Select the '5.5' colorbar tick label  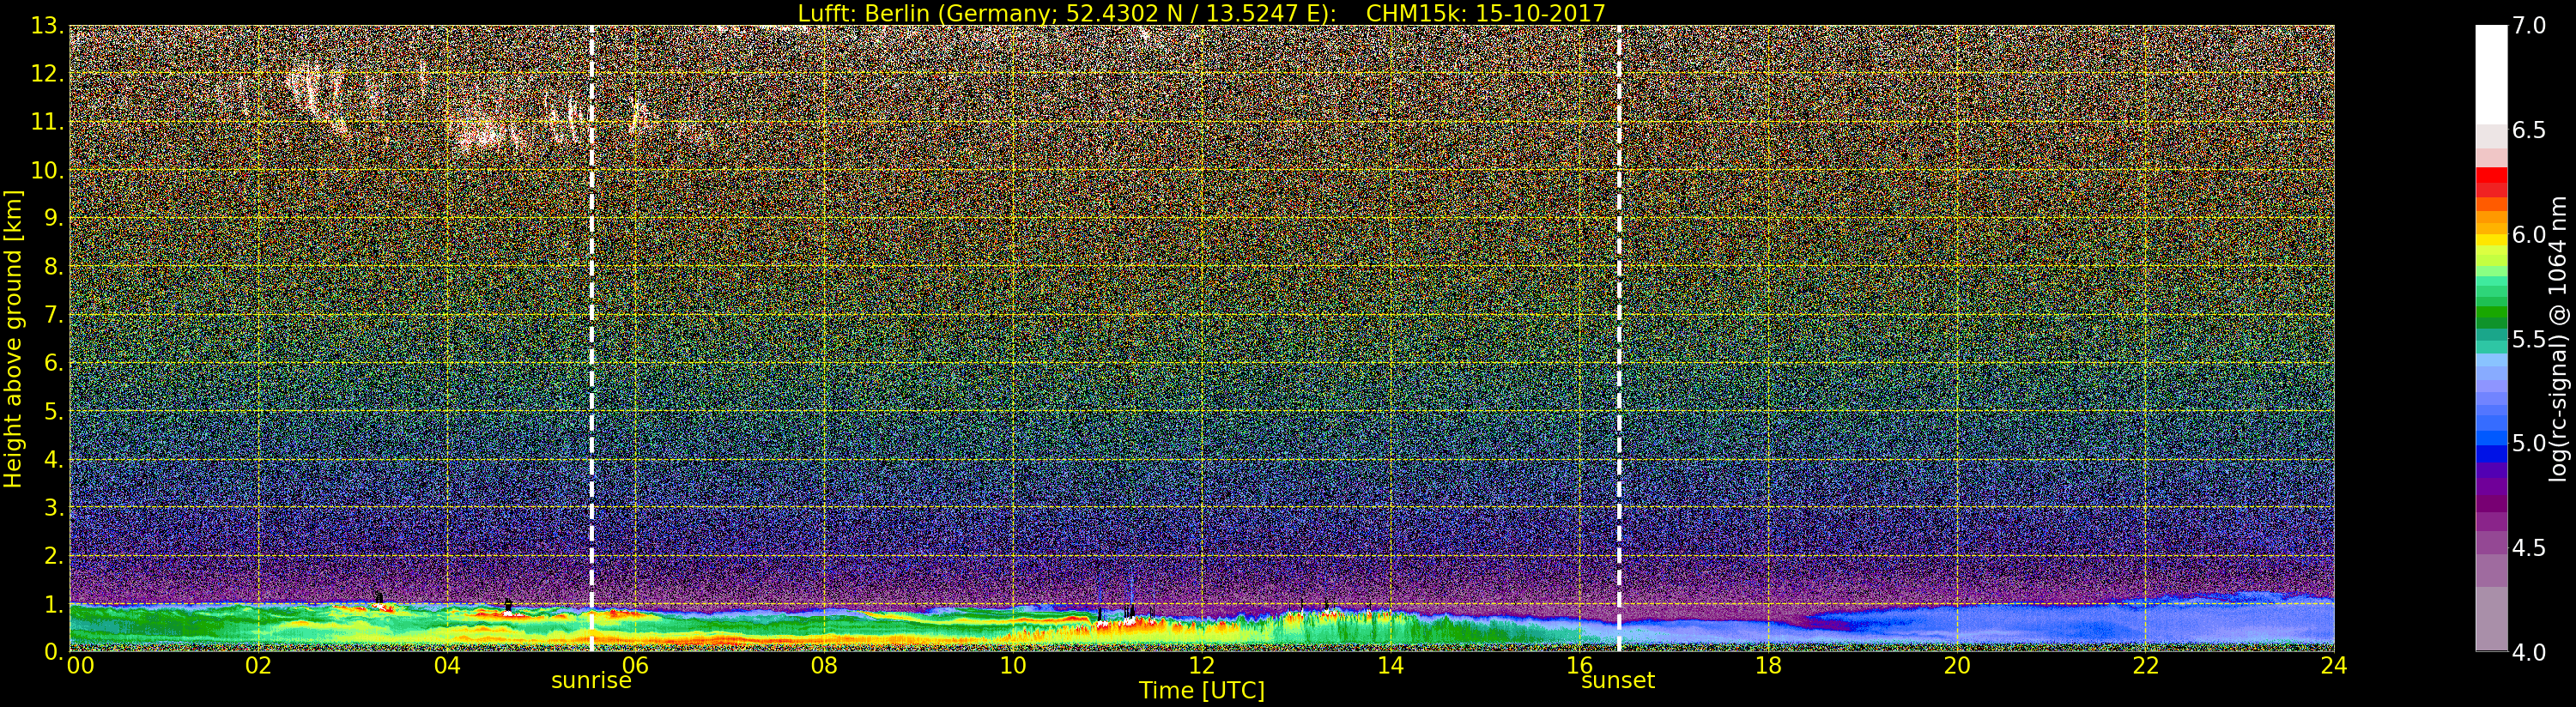tap(2529, 339)
